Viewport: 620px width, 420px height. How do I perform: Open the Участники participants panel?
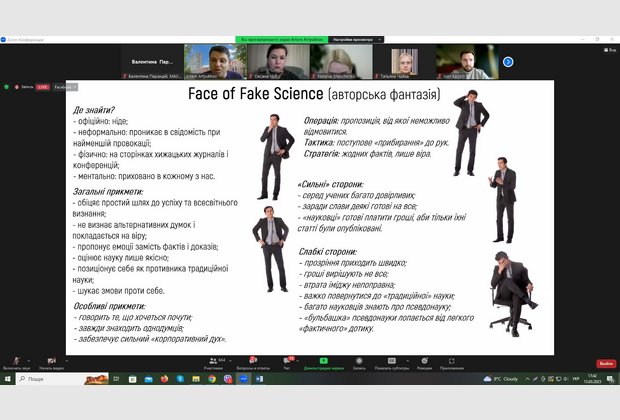click(x=214, y=363)
